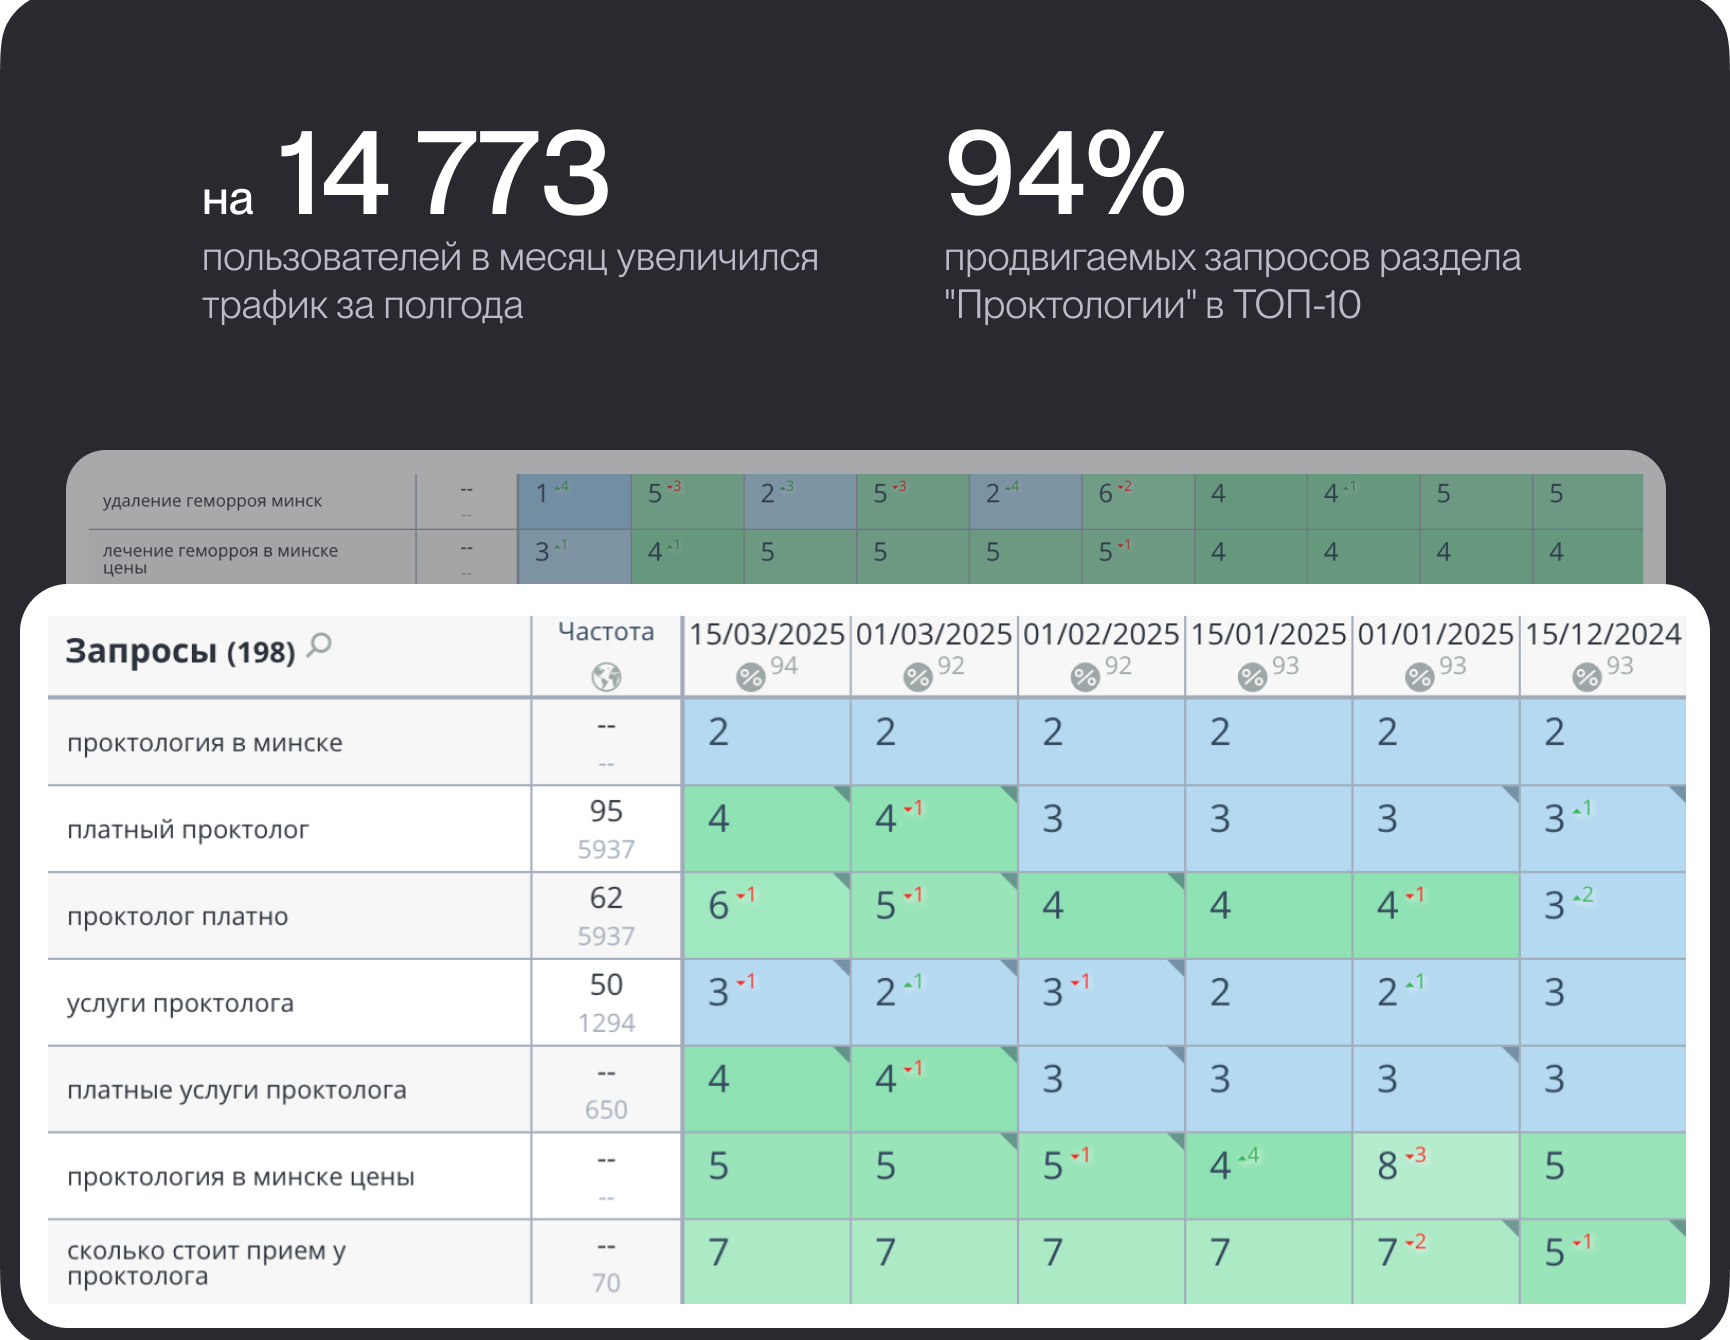This screenshot has height=1340, width=1730.
Task: Click position 7 of 'сколько стоит прием' on 01/01/2025
Action: [1436, 1262]
